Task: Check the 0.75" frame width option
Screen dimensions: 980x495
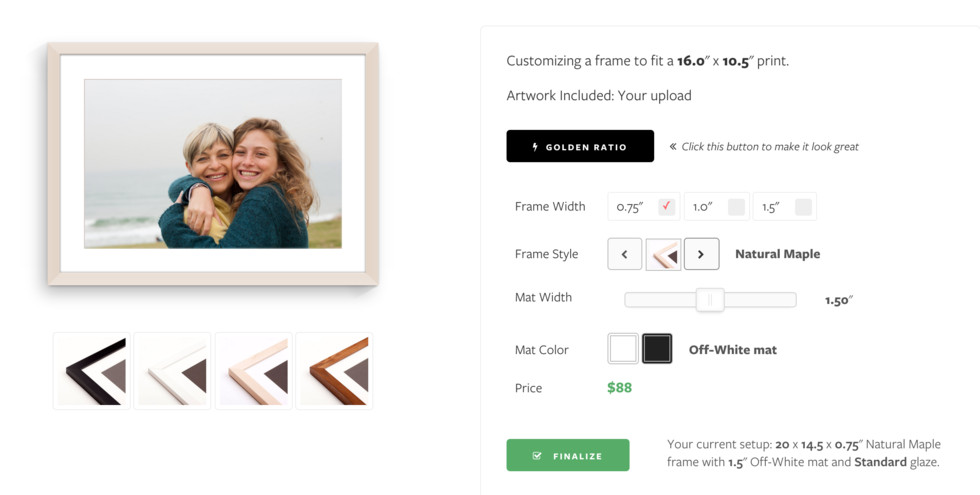Action: (x=667, y=207)
